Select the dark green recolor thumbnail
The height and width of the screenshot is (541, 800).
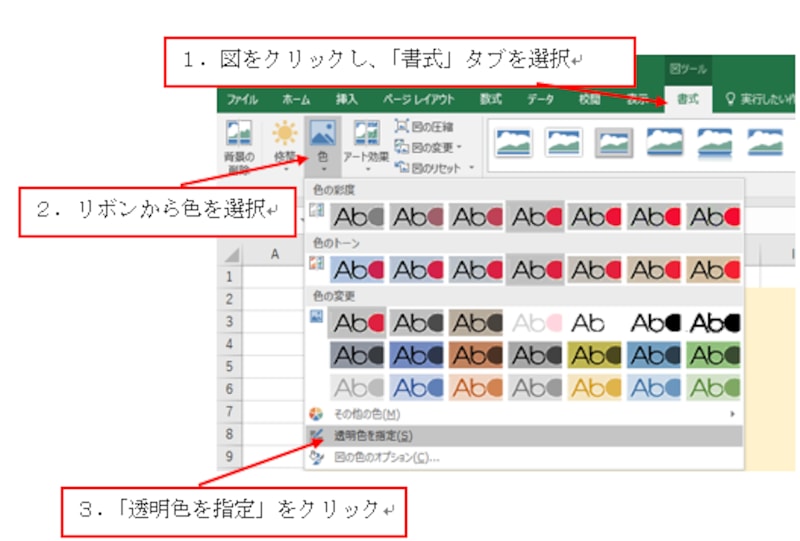coord(713,355)
